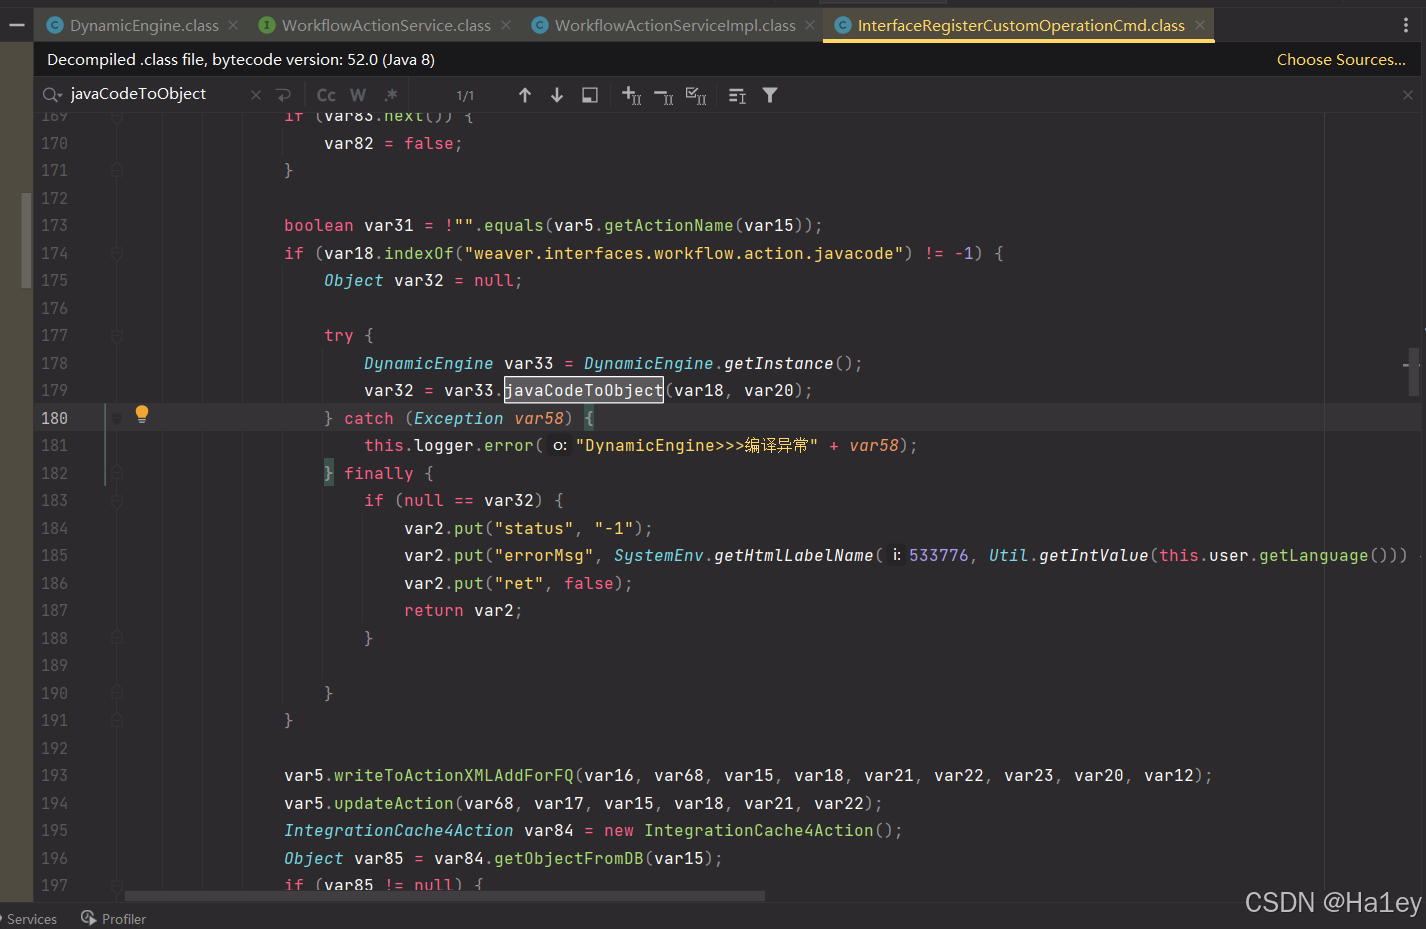This screenshot has height=929, width=1426.
Task: Click the interface icon on WorkflowActionService.class tab
Action: click(x=267, y=25)
